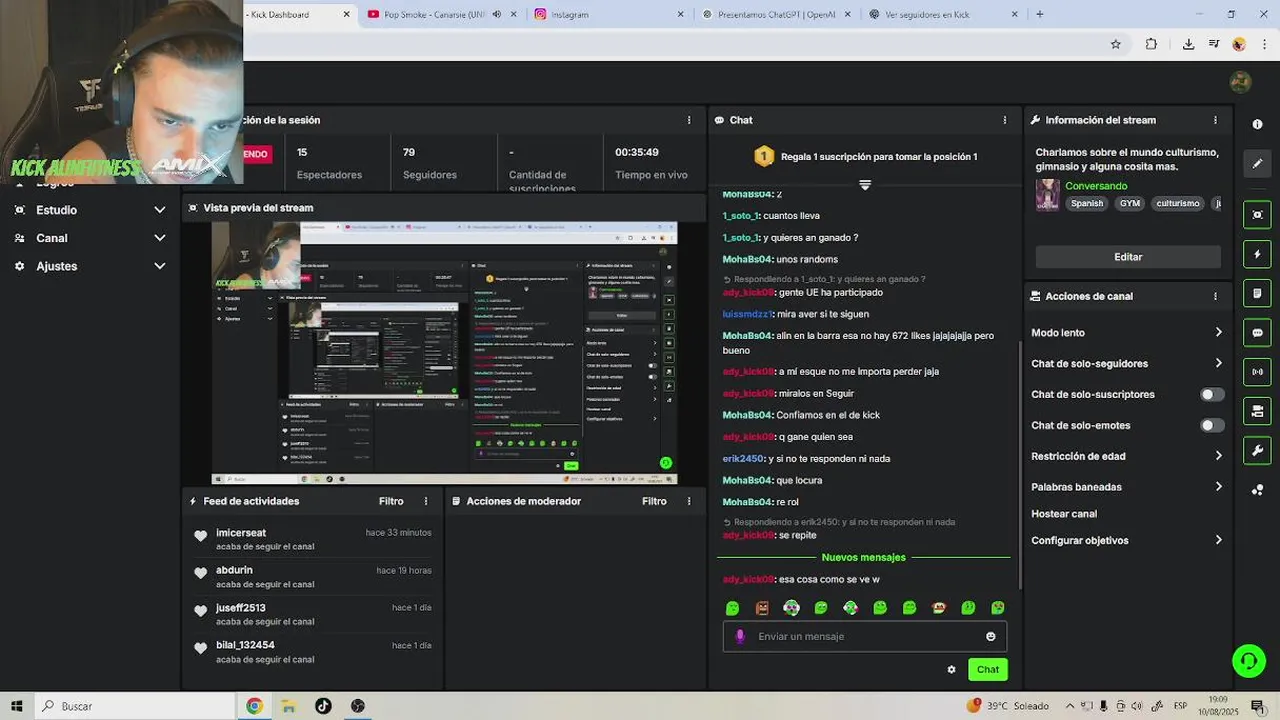Image resolution: width=1280 pixels, height=720 pixels.
Task: Expand the Estudio sidebar section
Action: point(90,210)
